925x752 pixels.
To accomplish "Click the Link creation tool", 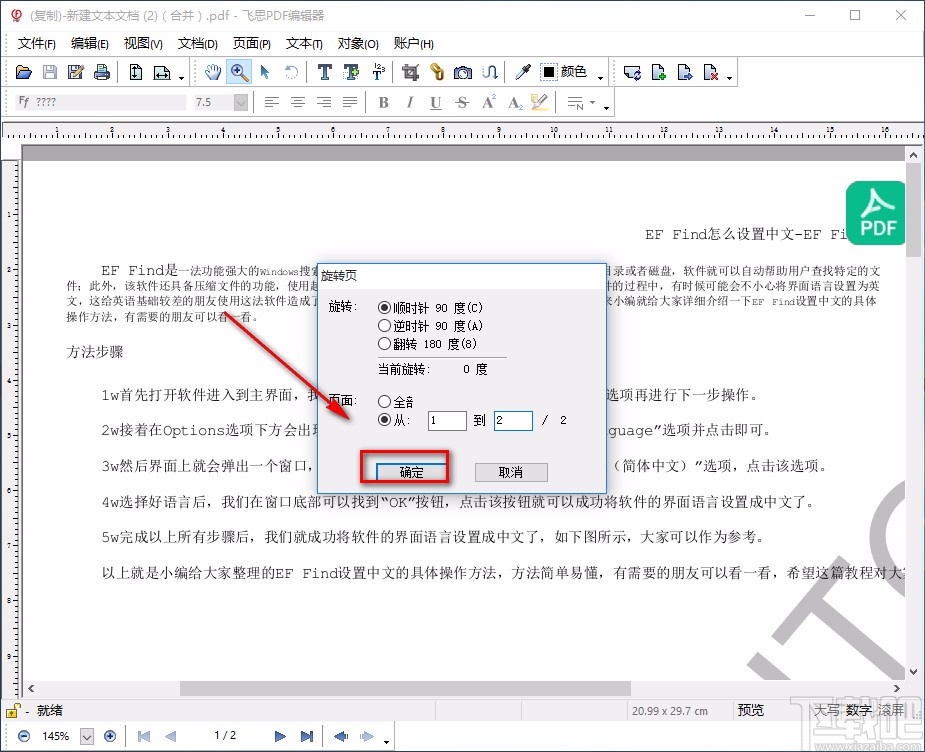I will click(437, 71).
